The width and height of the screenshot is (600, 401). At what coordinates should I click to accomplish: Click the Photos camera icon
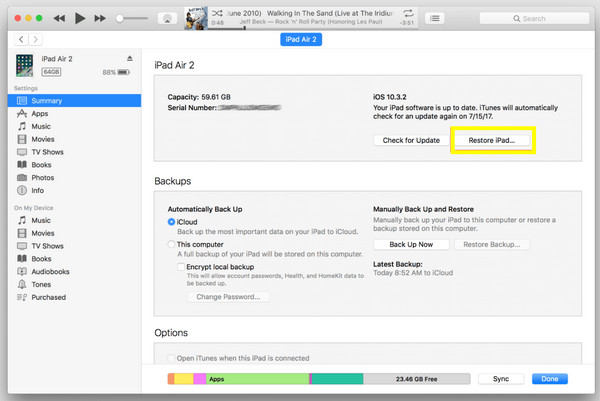pos(22,178)
